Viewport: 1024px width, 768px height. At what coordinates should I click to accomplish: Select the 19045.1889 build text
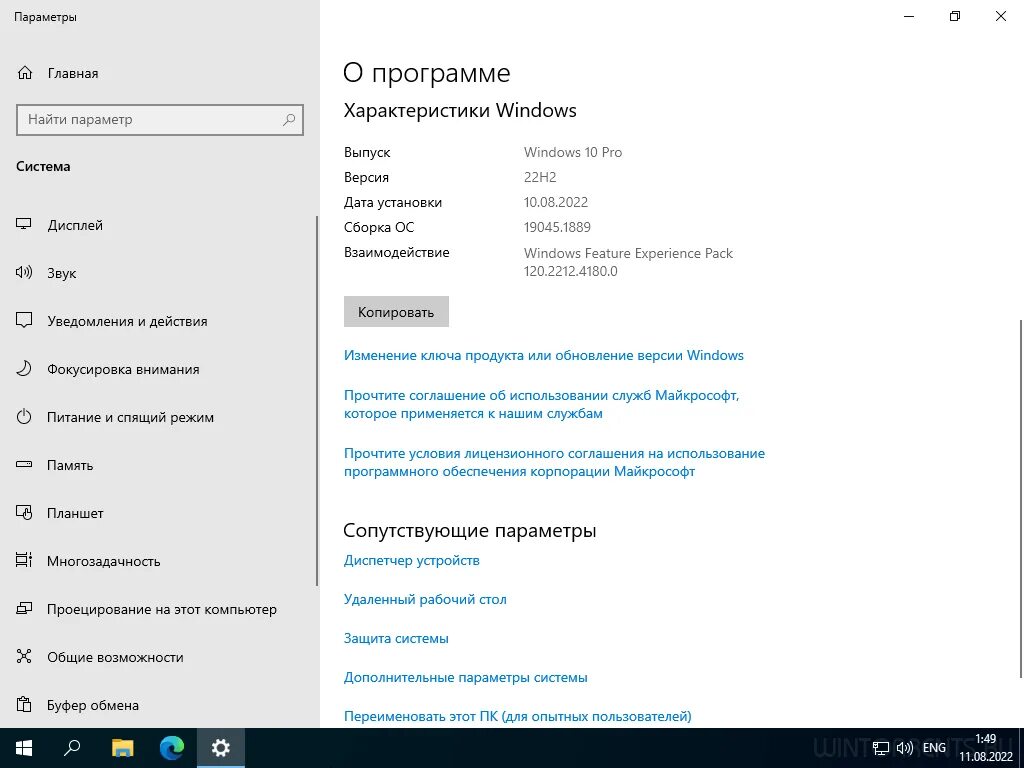[557, 227]
